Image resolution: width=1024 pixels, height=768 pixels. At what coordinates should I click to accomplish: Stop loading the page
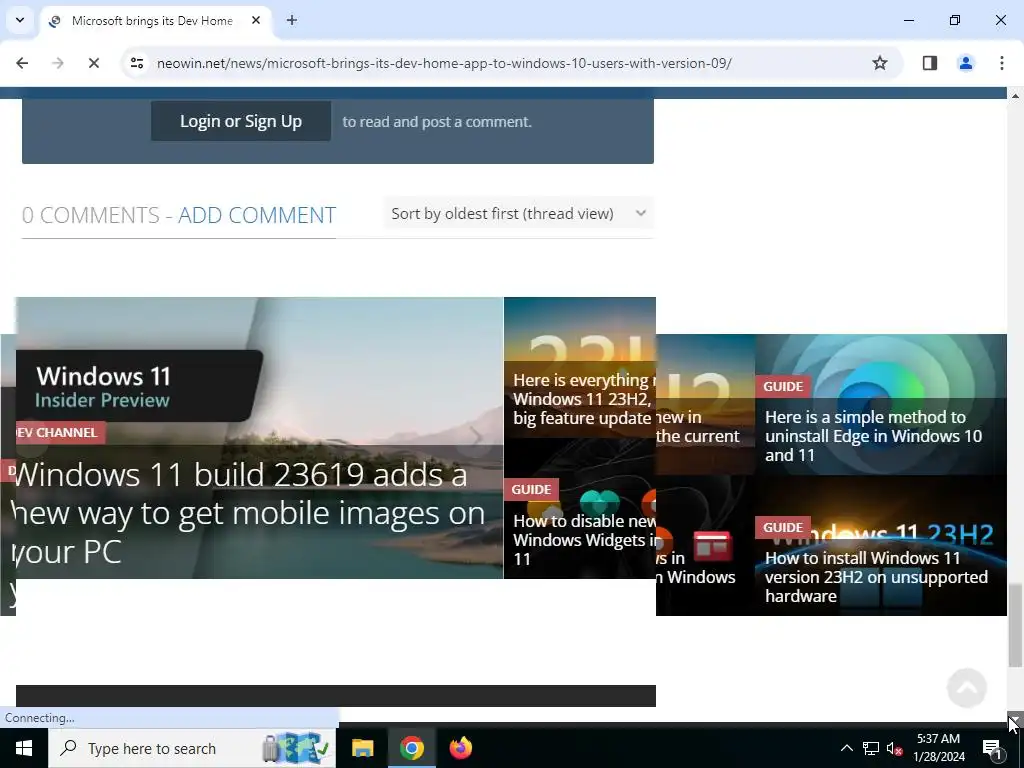coord(93,63)
